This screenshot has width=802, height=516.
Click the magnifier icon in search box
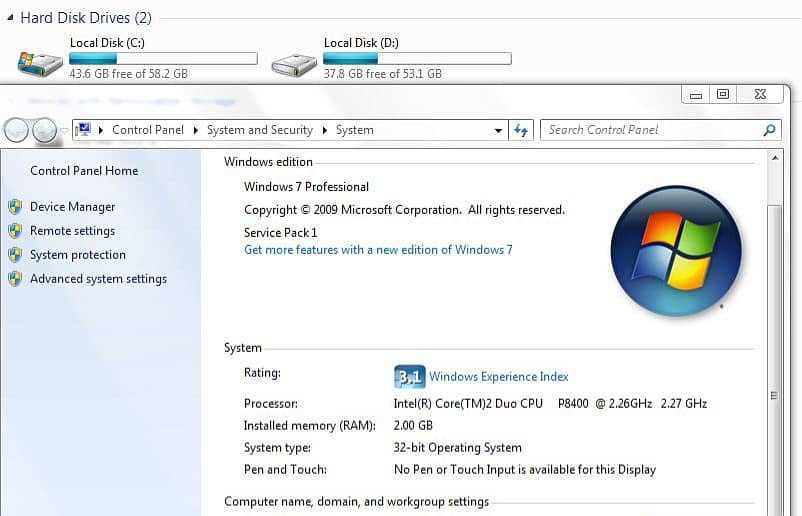(x=769, y=130)
